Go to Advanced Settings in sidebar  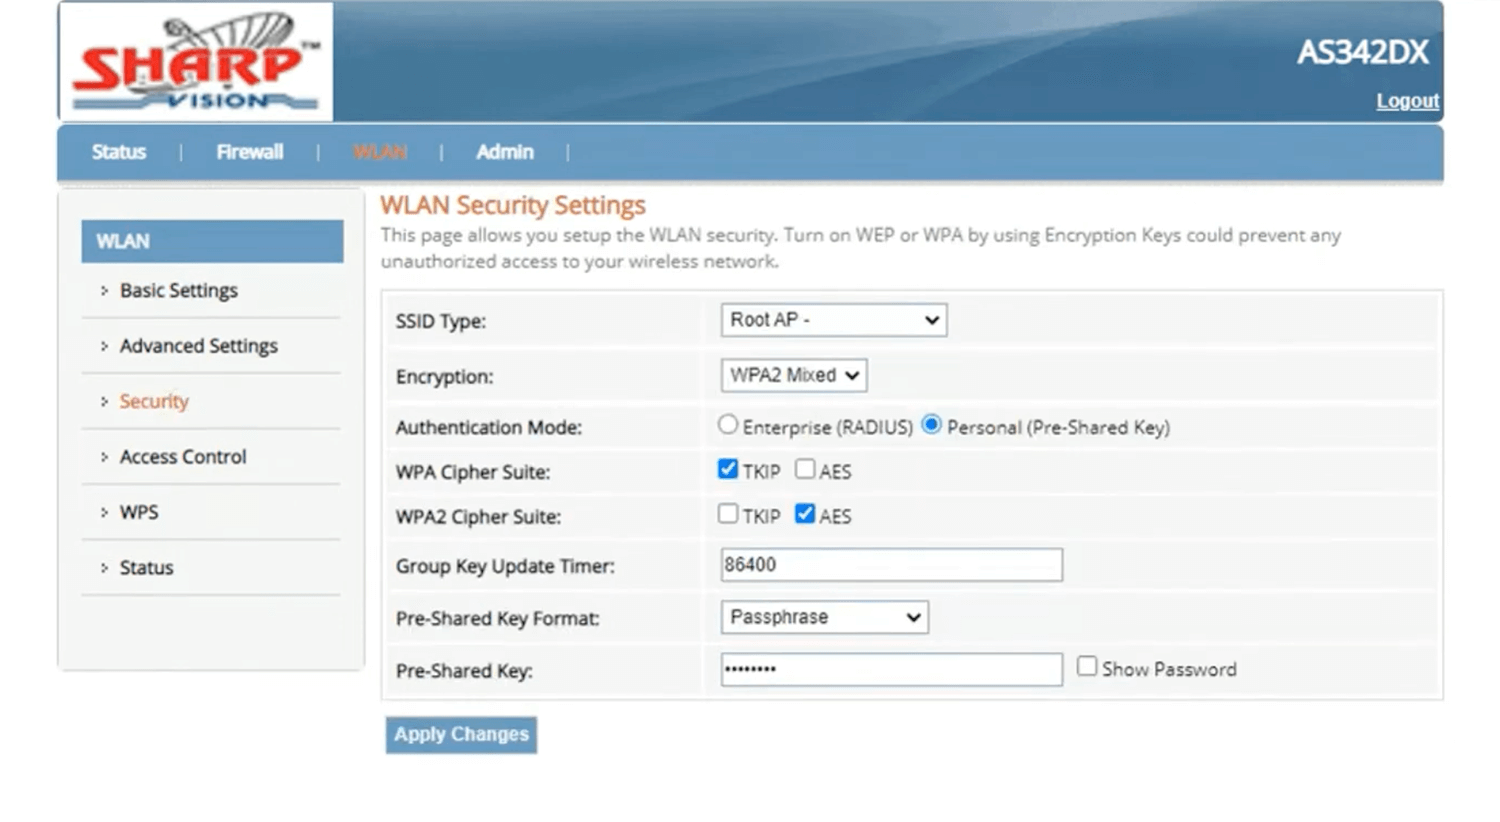tap(198, 346)
